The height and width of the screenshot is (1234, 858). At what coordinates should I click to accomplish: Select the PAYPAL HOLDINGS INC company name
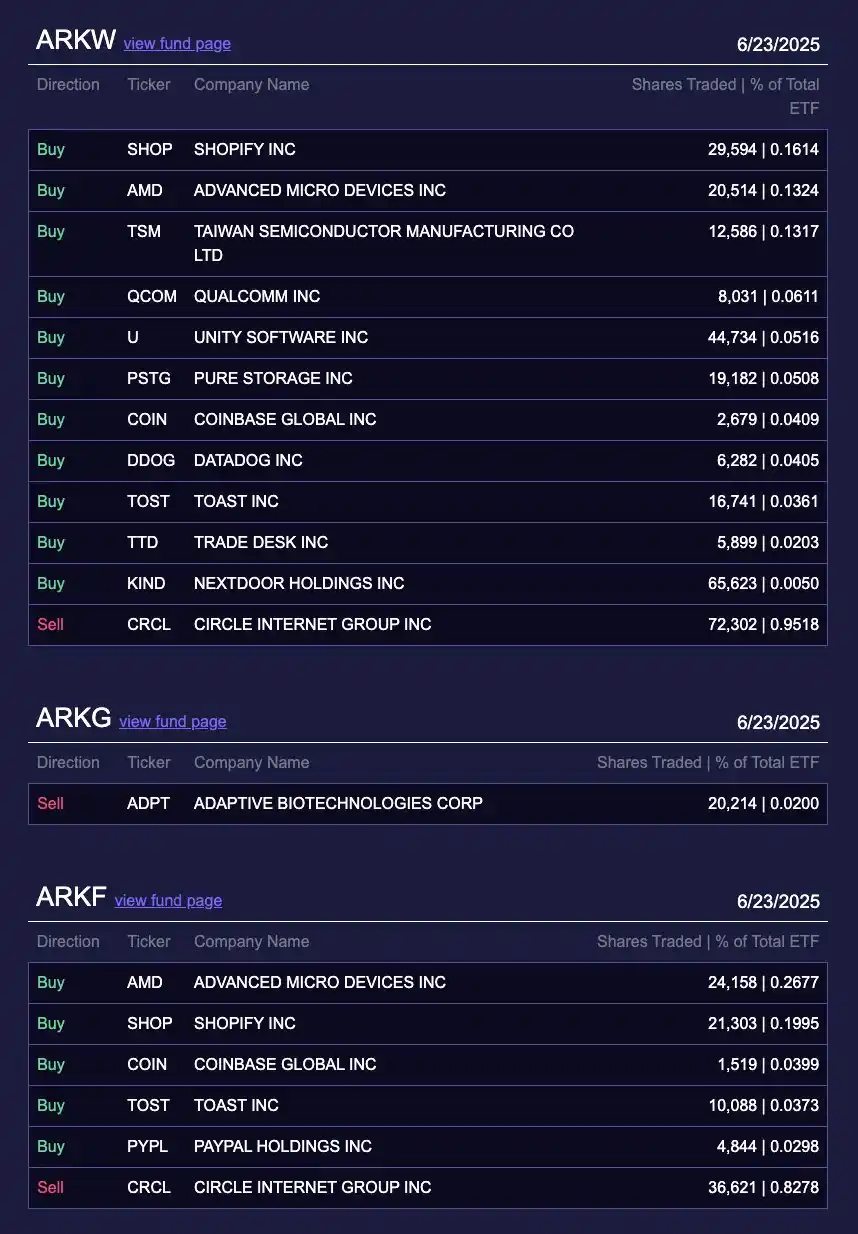click(x=283, y=1147)
